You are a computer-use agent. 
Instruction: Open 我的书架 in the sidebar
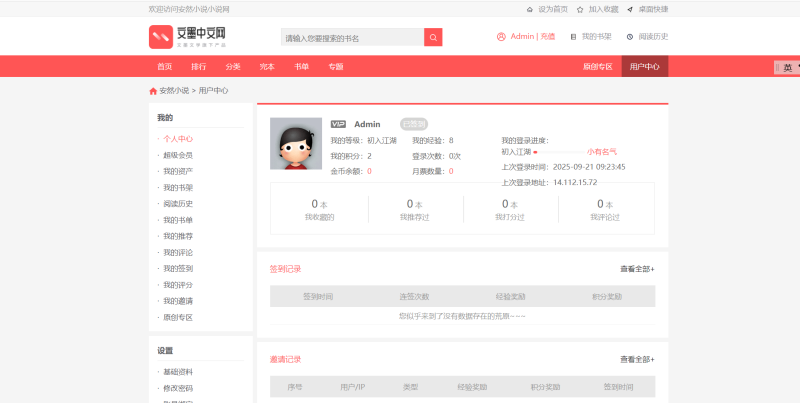tap(178, 188)
